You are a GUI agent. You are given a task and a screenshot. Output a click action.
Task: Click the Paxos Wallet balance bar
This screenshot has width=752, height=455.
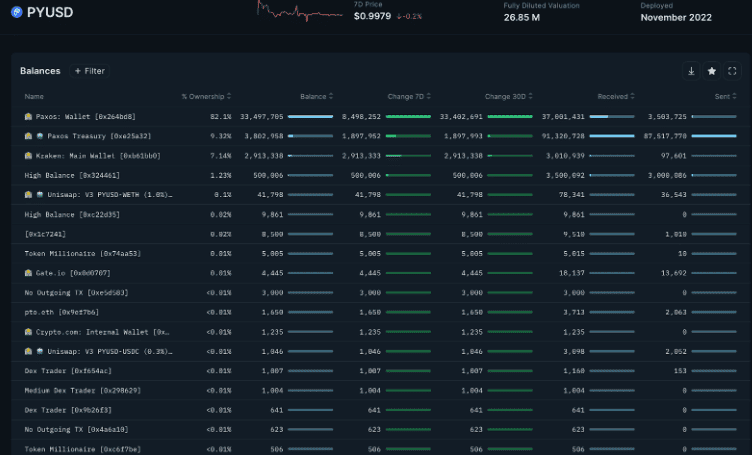pos(310,117)
